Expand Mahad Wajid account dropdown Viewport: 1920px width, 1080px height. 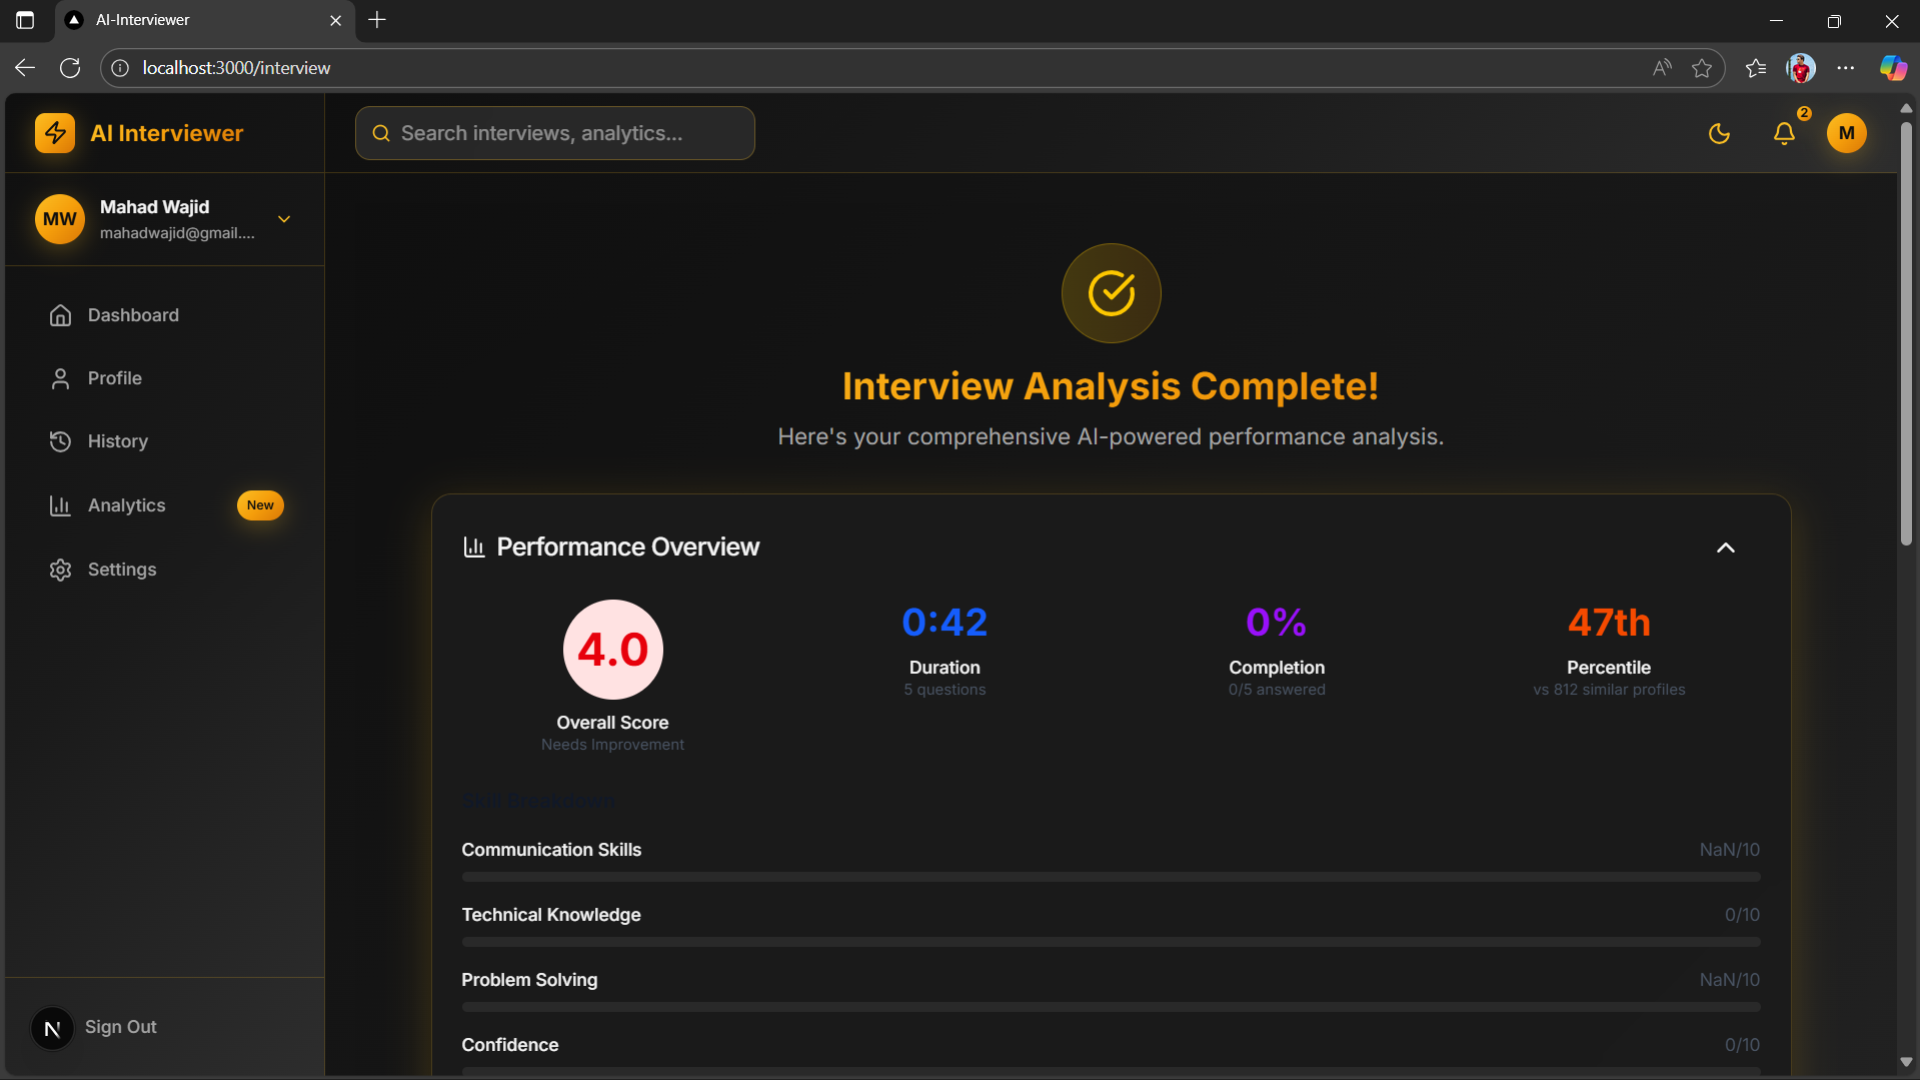tap(284, 219)
